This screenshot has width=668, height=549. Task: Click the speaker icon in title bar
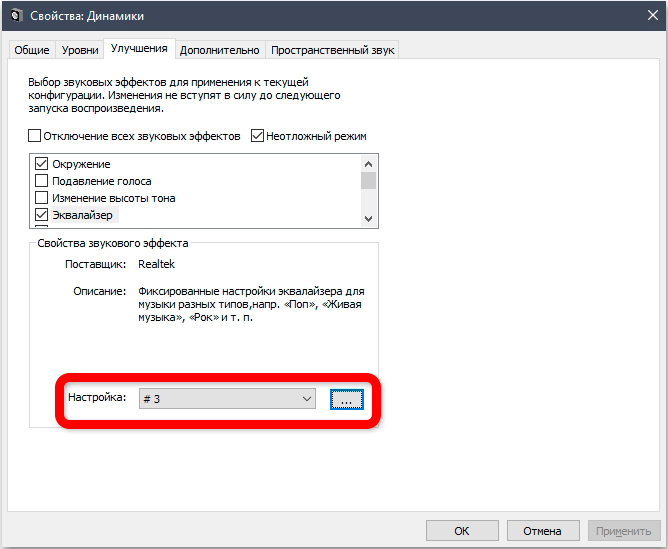[x=16, y=16]
